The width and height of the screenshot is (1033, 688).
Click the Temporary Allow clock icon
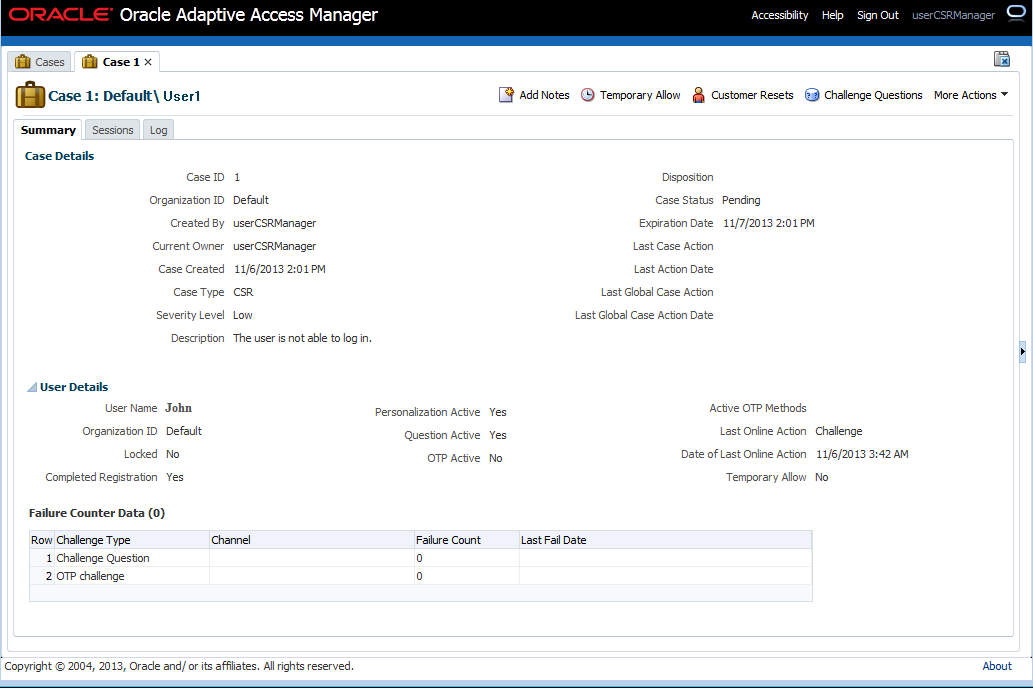(x=587, y=95)
